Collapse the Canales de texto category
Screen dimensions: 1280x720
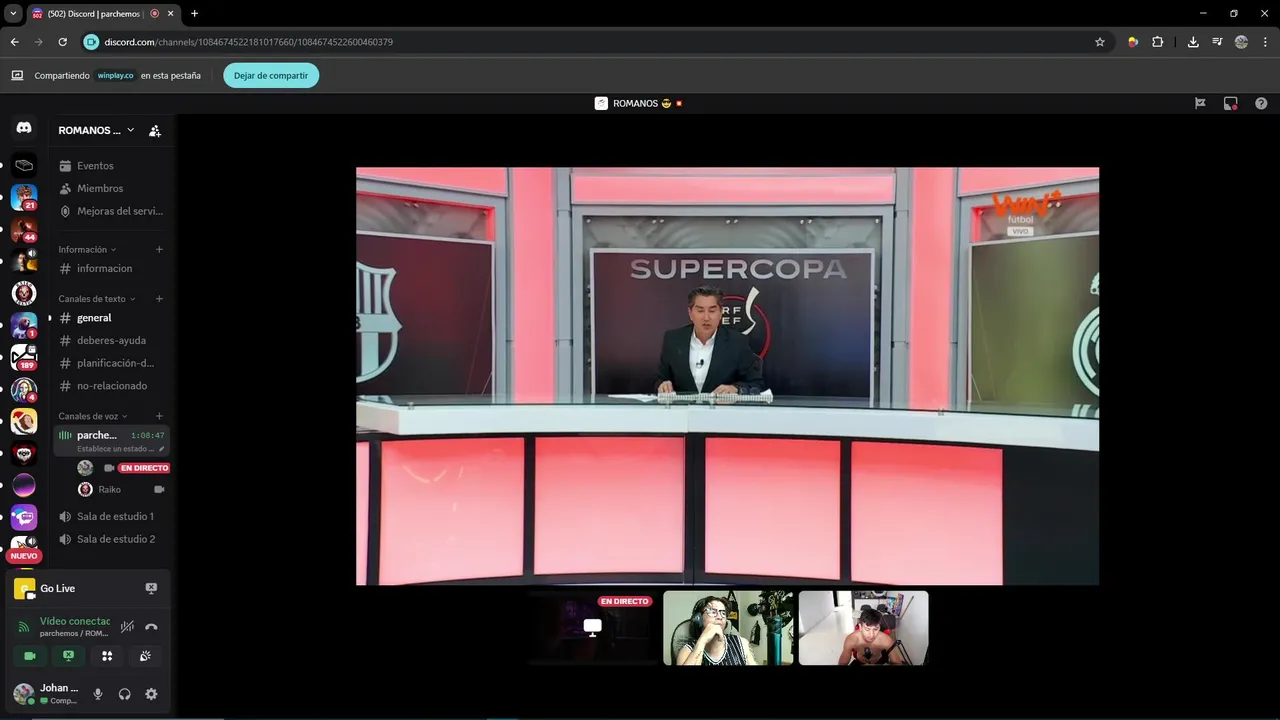[x=97, y=299]
